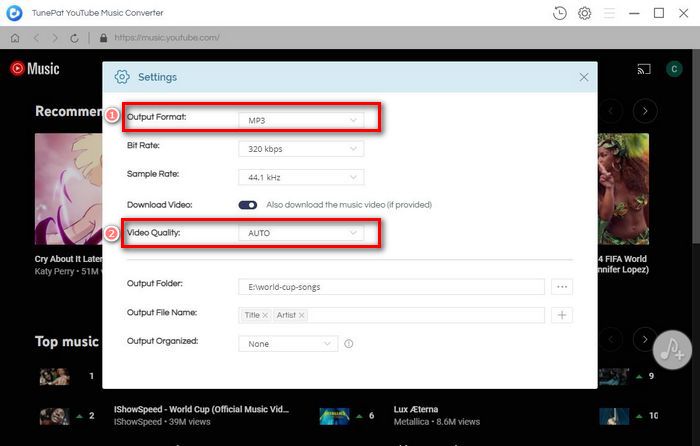Open conversion history clock icon

coord(559,13)
